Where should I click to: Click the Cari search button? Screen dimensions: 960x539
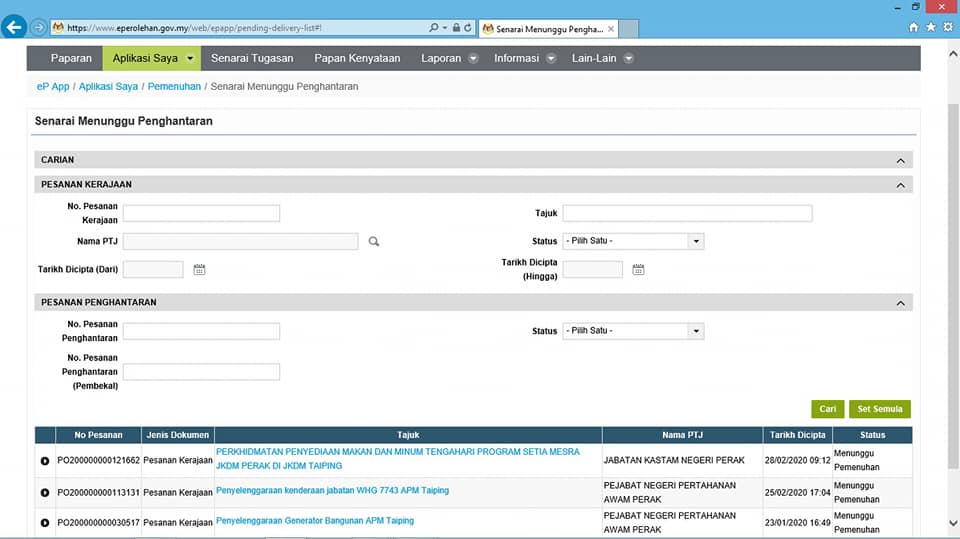point(828,409)
